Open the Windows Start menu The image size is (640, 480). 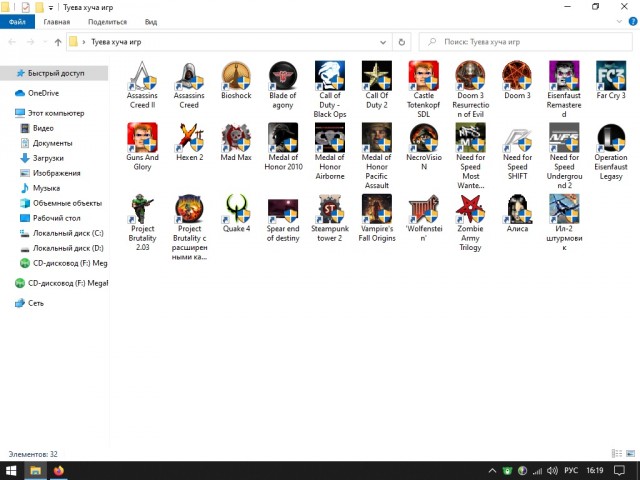click(11, 471)
